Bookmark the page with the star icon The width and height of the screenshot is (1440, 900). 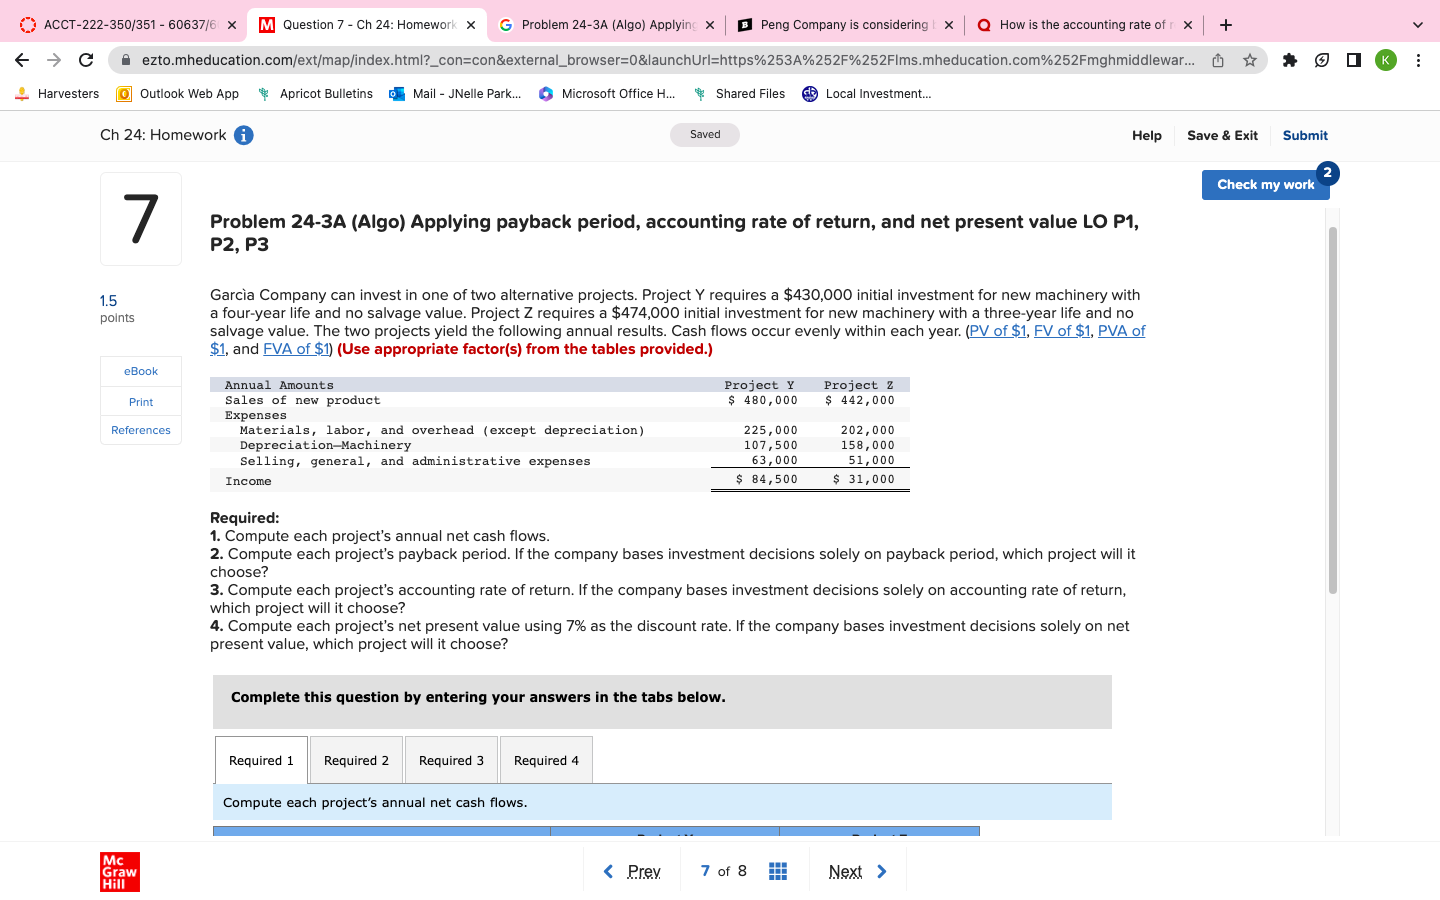[1249, 60]
